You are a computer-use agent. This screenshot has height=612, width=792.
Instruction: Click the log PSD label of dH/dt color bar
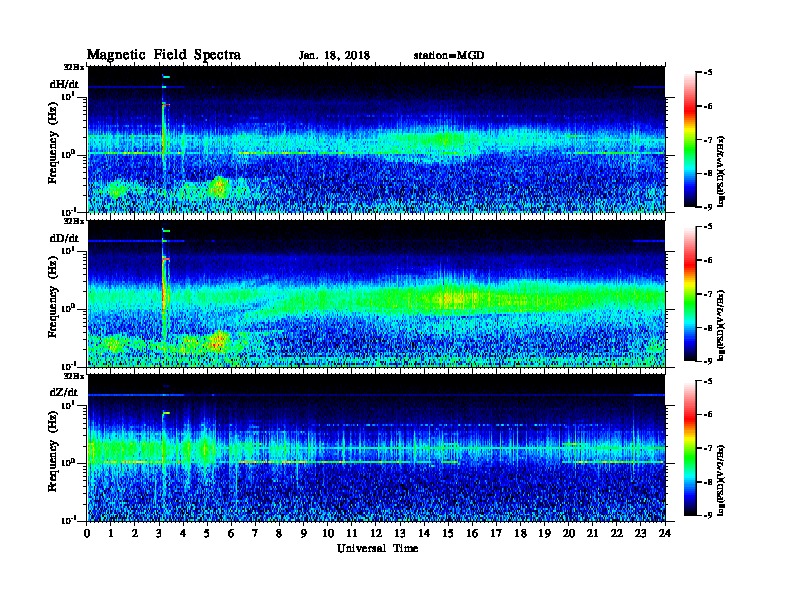click(x=721, y=172)
